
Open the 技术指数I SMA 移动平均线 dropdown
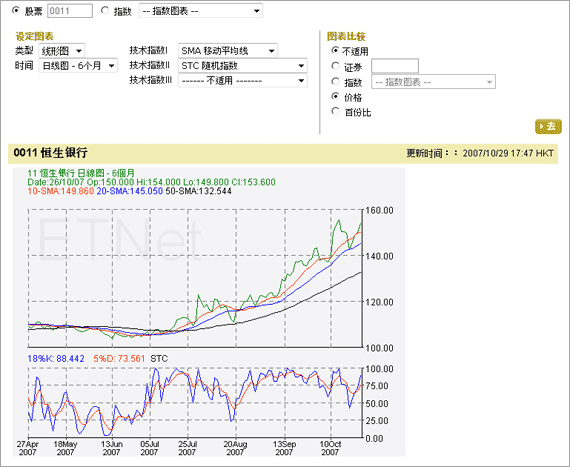coord(228,51)
